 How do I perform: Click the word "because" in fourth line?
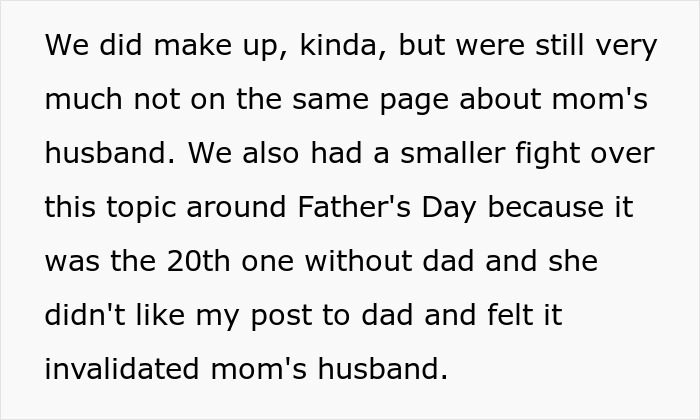pos(561,208)
